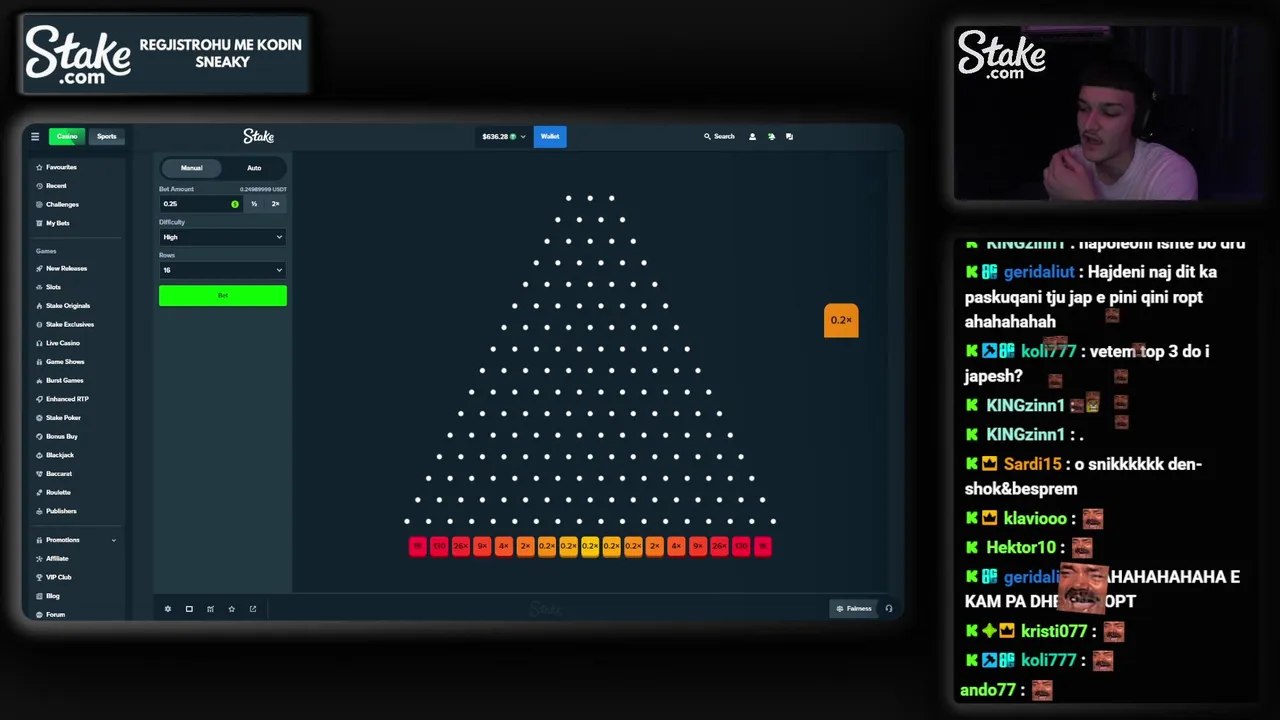Image resolution: width=1280 pixels, height=720 pixels.
Task: Click Sardi15 username in chat
Action: 1032,464
